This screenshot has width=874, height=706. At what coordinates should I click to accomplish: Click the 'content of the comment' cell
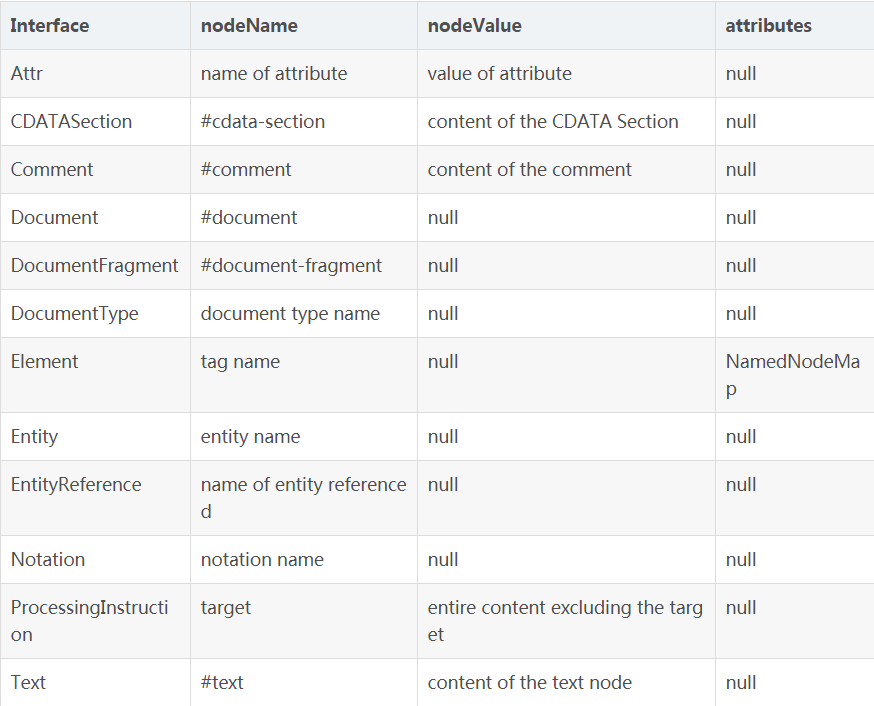click(x=566, y=169)
